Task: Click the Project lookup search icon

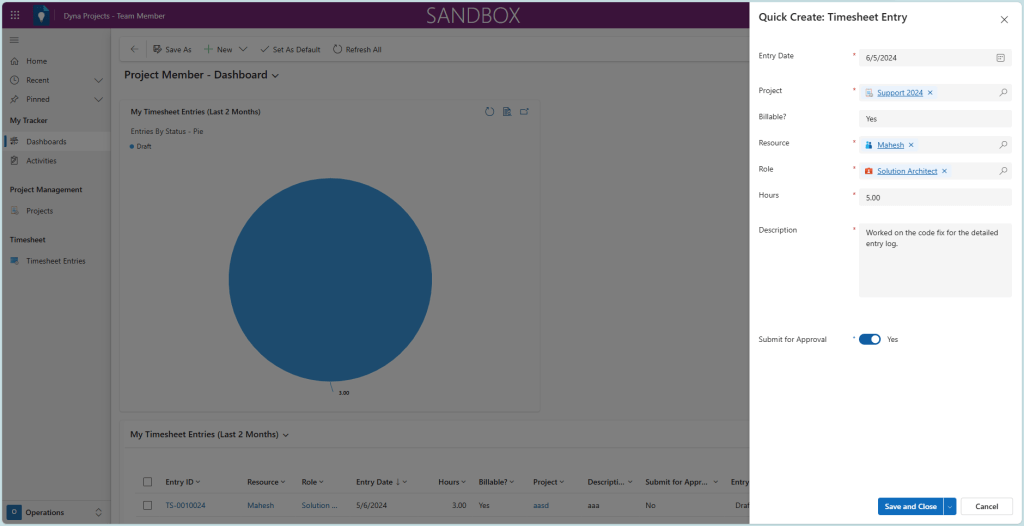Action: point(1003,93)
